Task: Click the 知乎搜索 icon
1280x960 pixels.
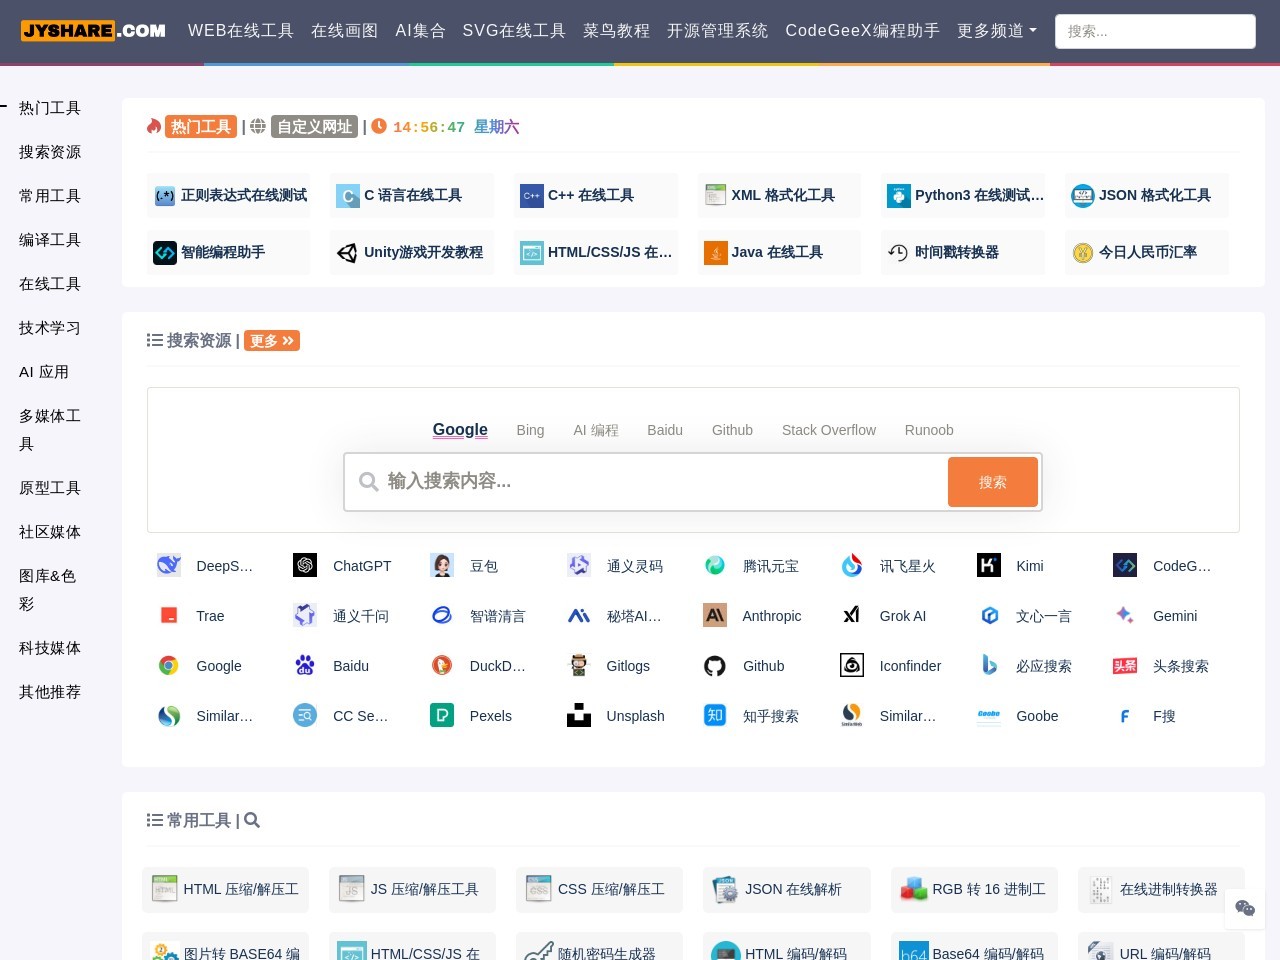Action: tap(715, 715)
